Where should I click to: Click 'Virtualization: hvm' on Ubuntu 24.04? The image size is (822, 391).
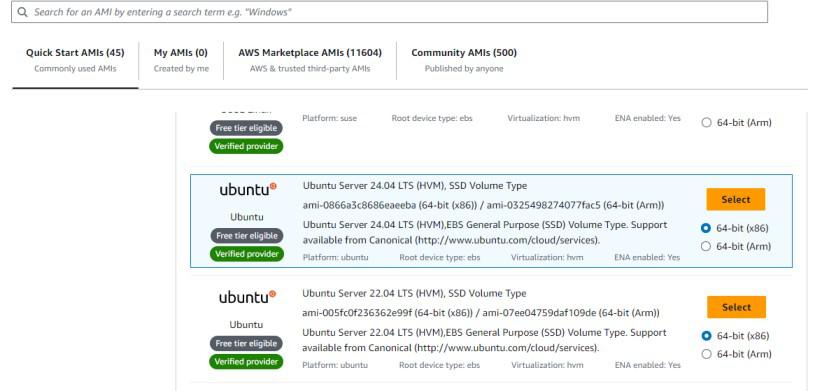[x=547, y=257]
